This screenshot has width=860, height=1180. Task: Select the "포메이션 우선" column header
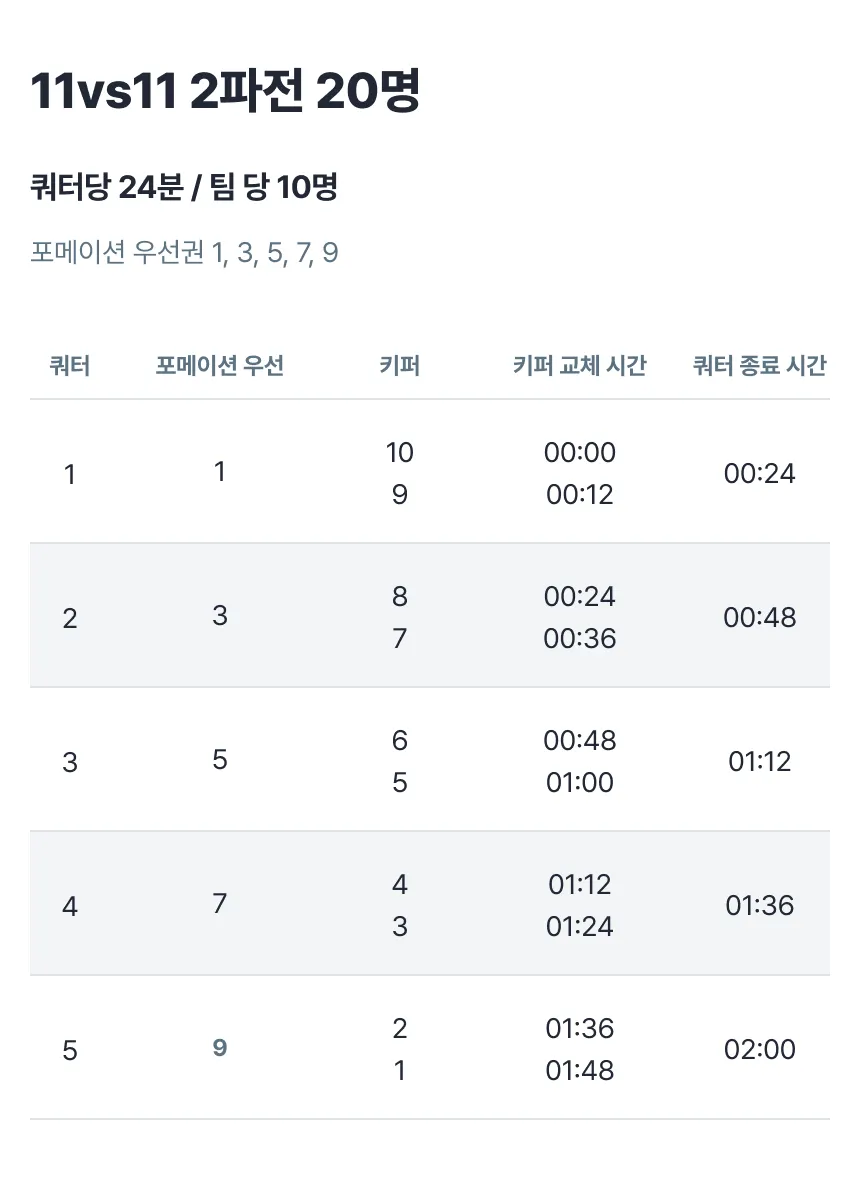coord(220,366)
